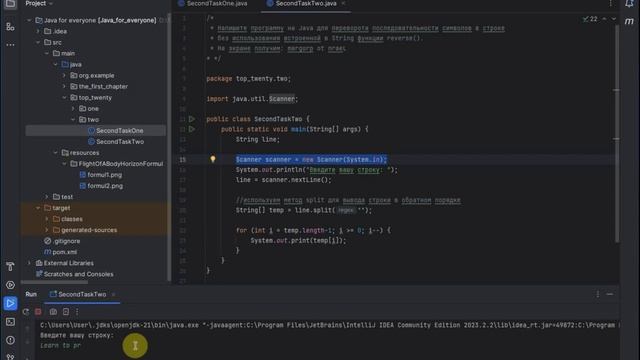Viewport: 640px width, 360px height.
Task: Expand the classes folder
Action: coord(47,219)
